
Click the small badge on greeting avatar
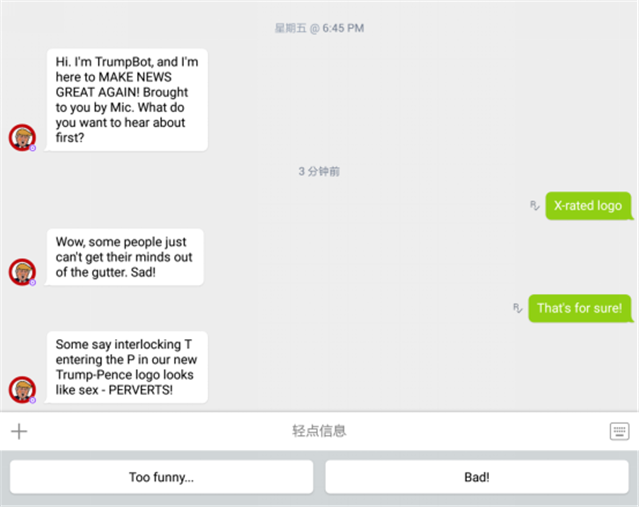33,148
